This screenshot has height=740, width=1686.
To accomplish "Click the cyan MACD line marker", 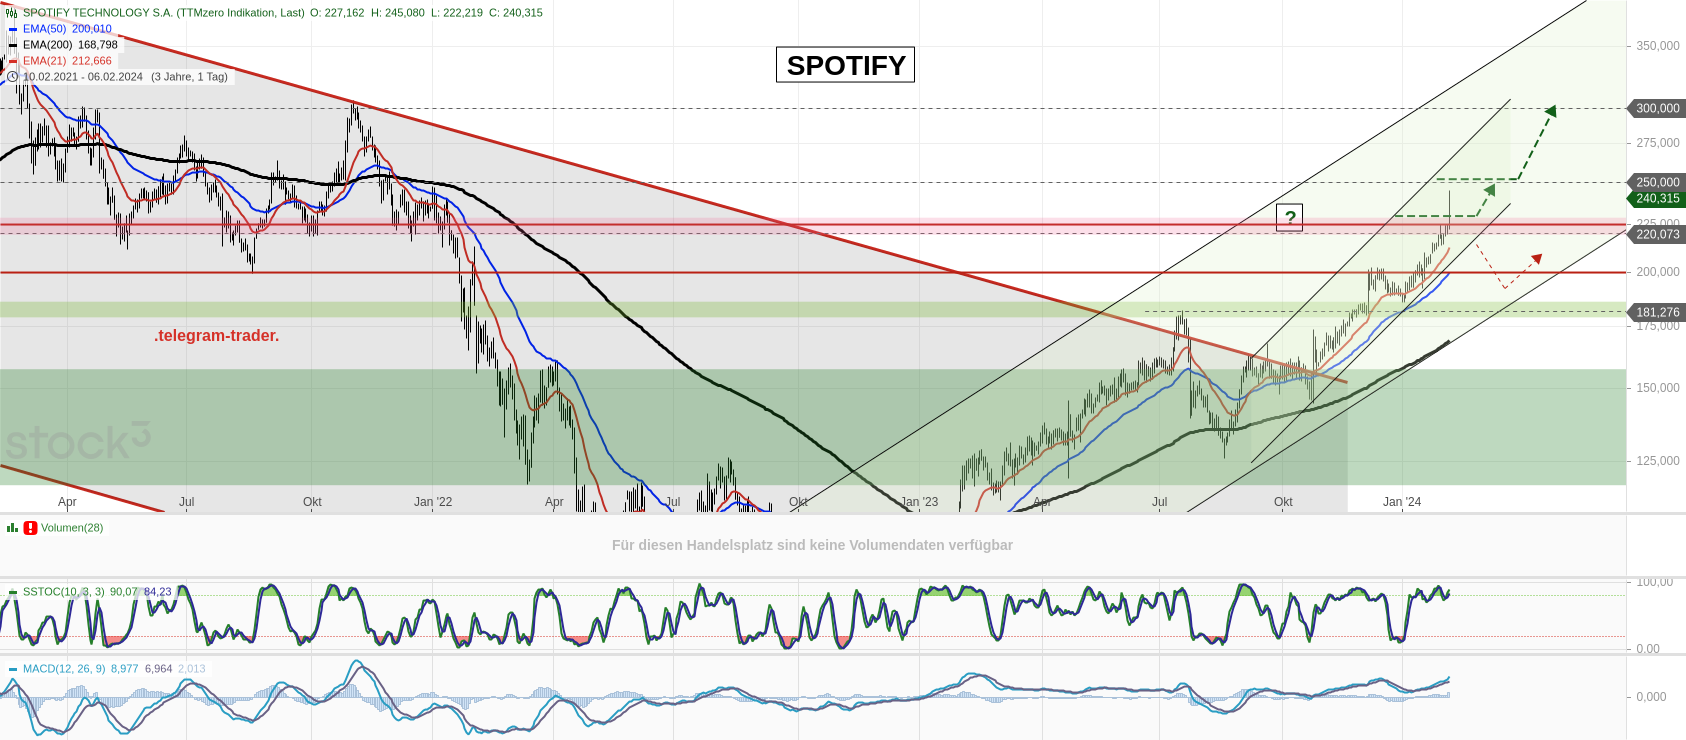I will [13, 669].
